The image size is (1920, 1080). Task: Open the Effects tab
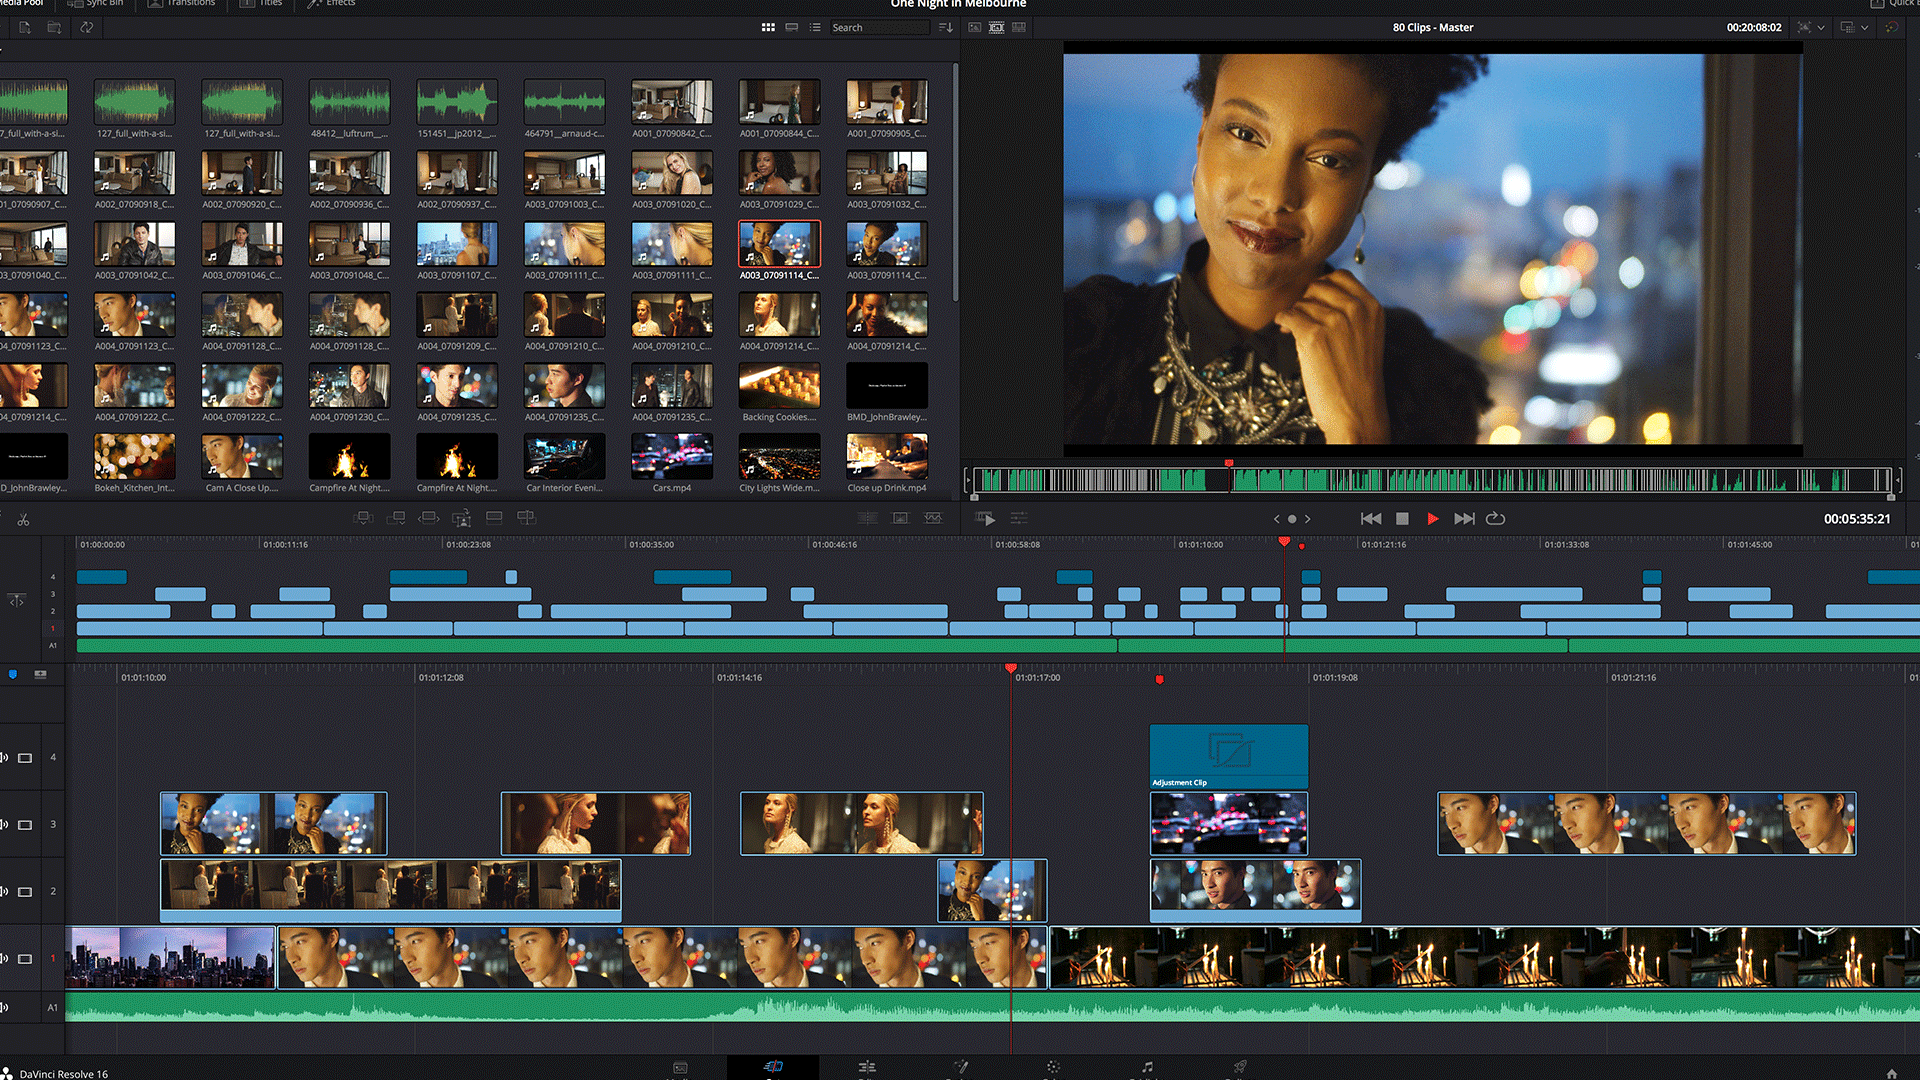[x=332, y=4]
